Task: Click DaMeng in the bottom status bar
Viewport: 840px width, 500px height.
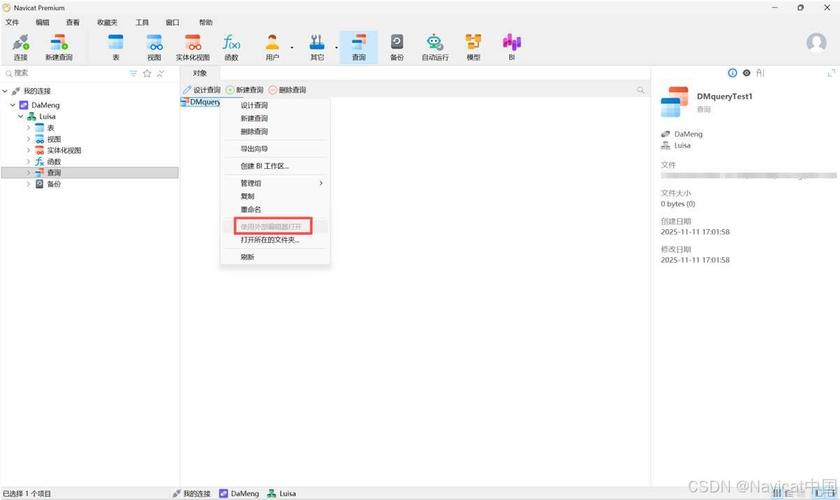Action: (x=239, y=494)
